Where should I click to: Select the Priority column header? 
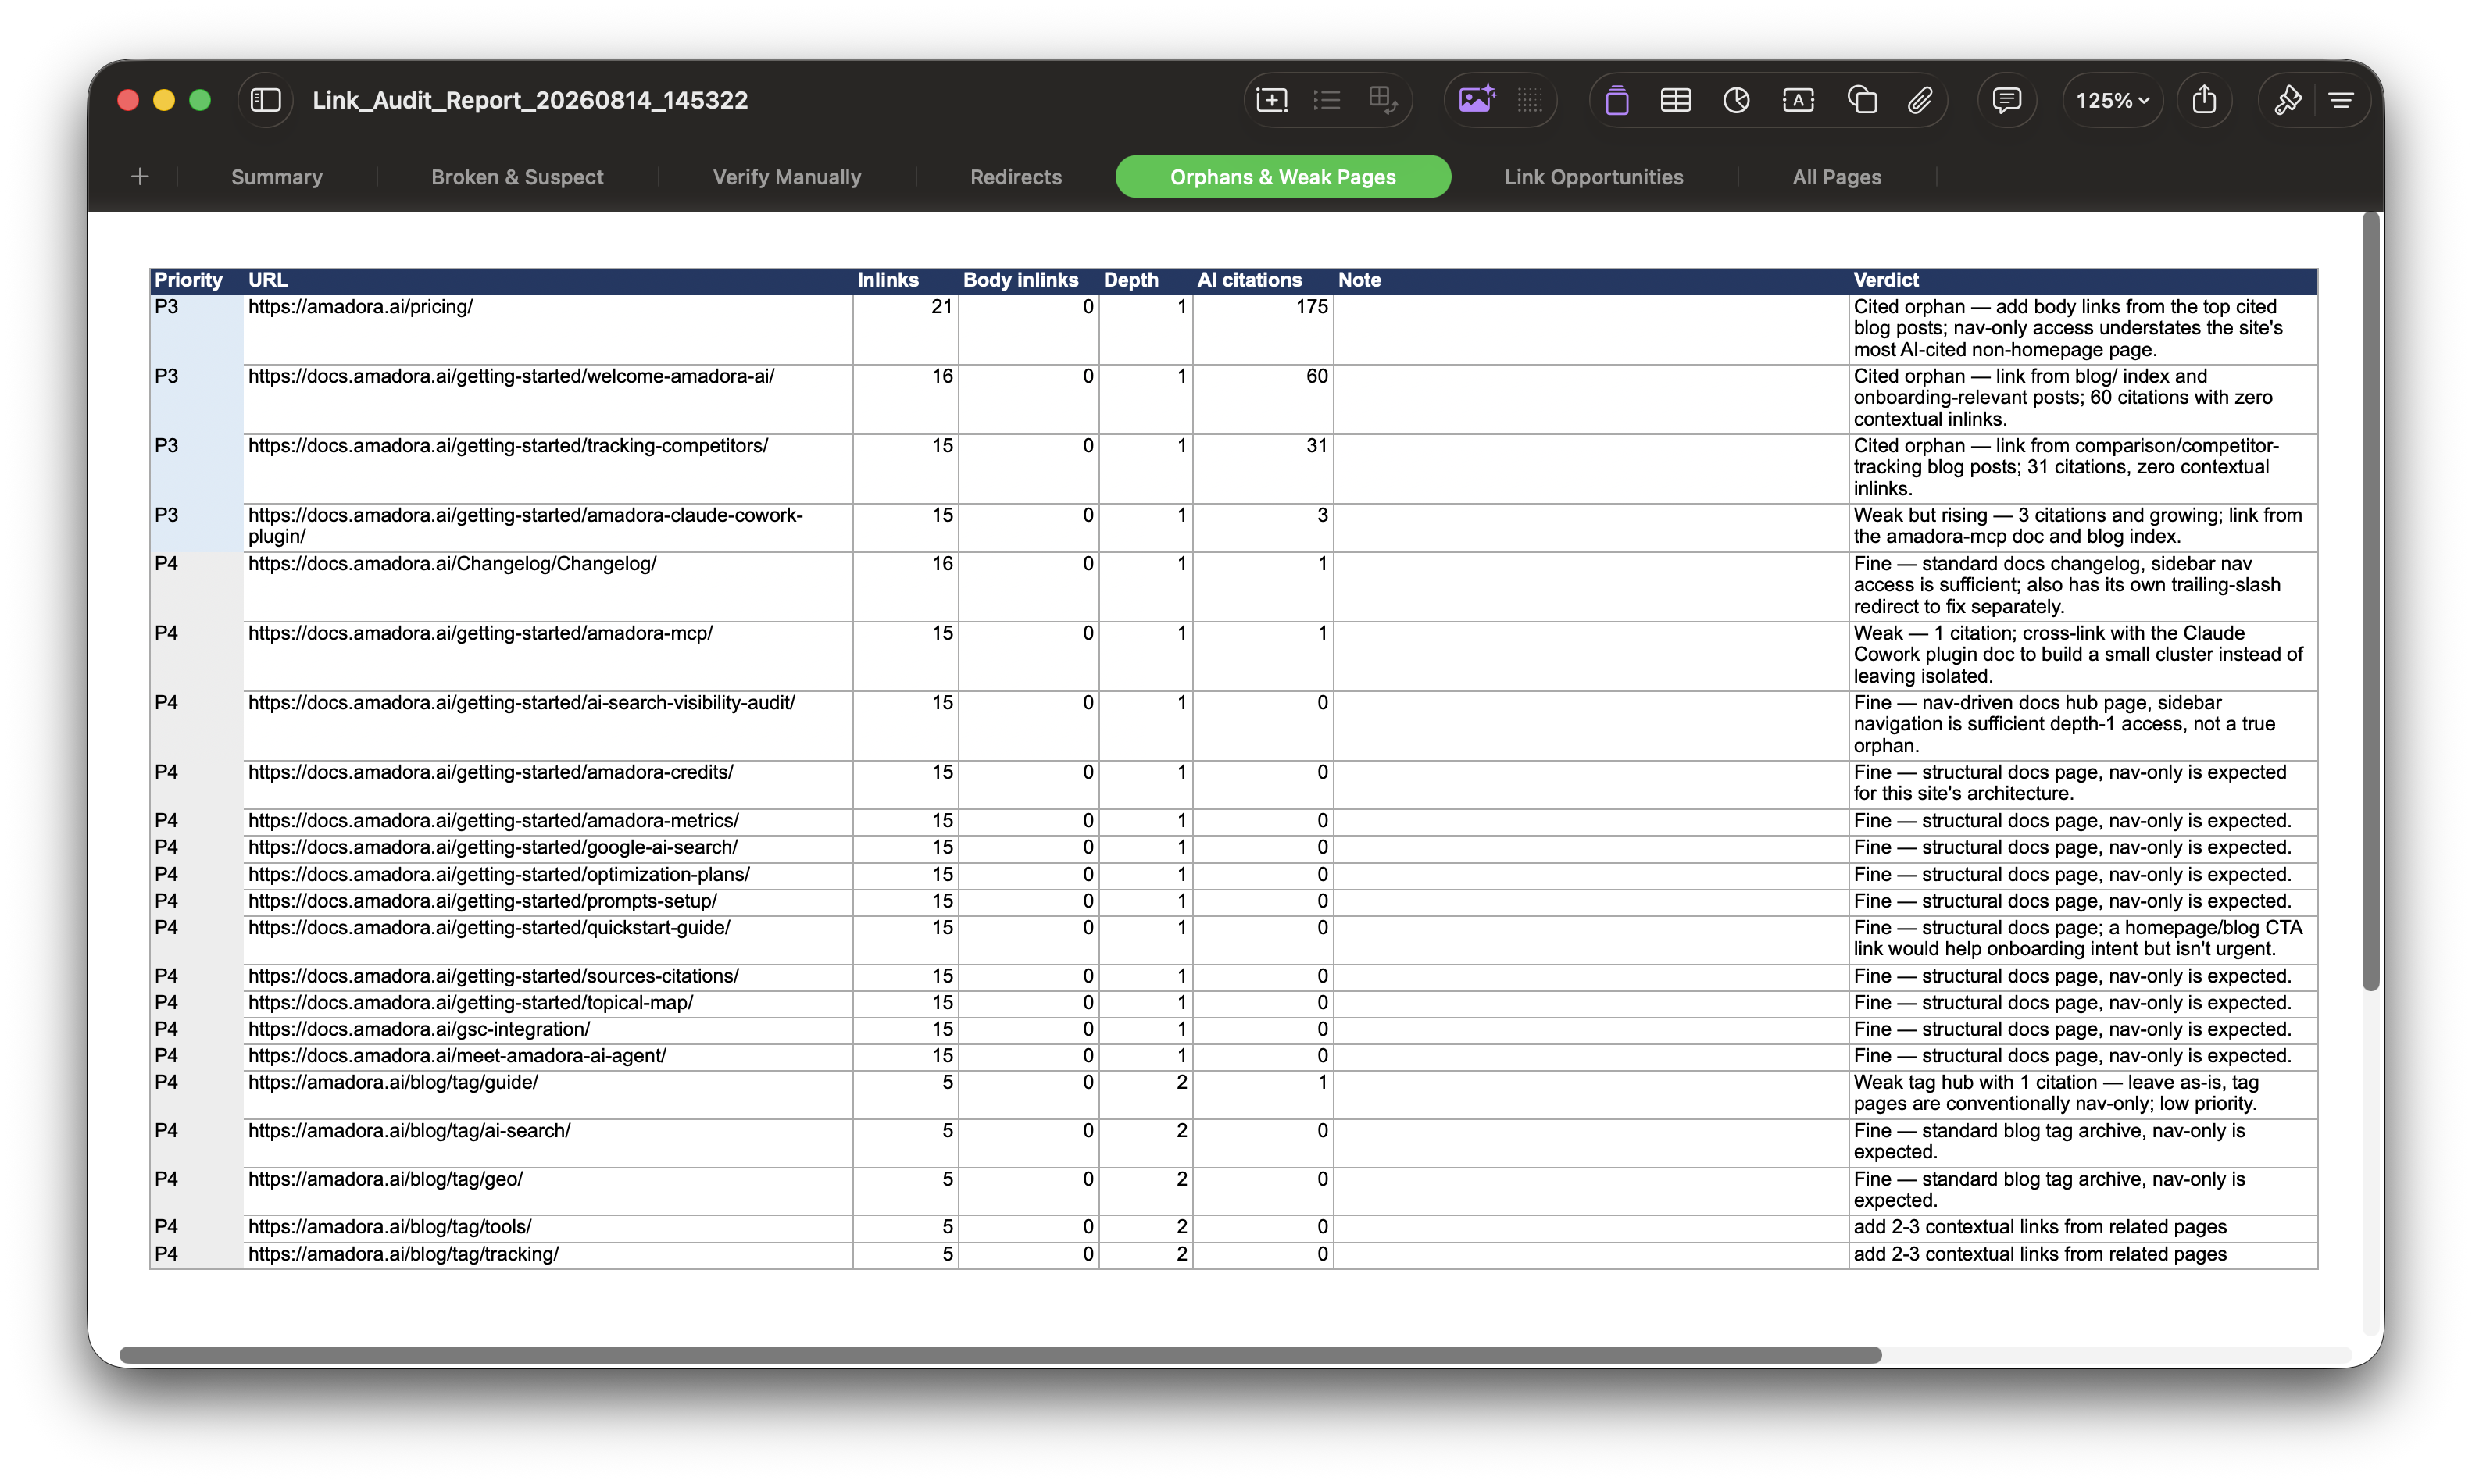196,280
